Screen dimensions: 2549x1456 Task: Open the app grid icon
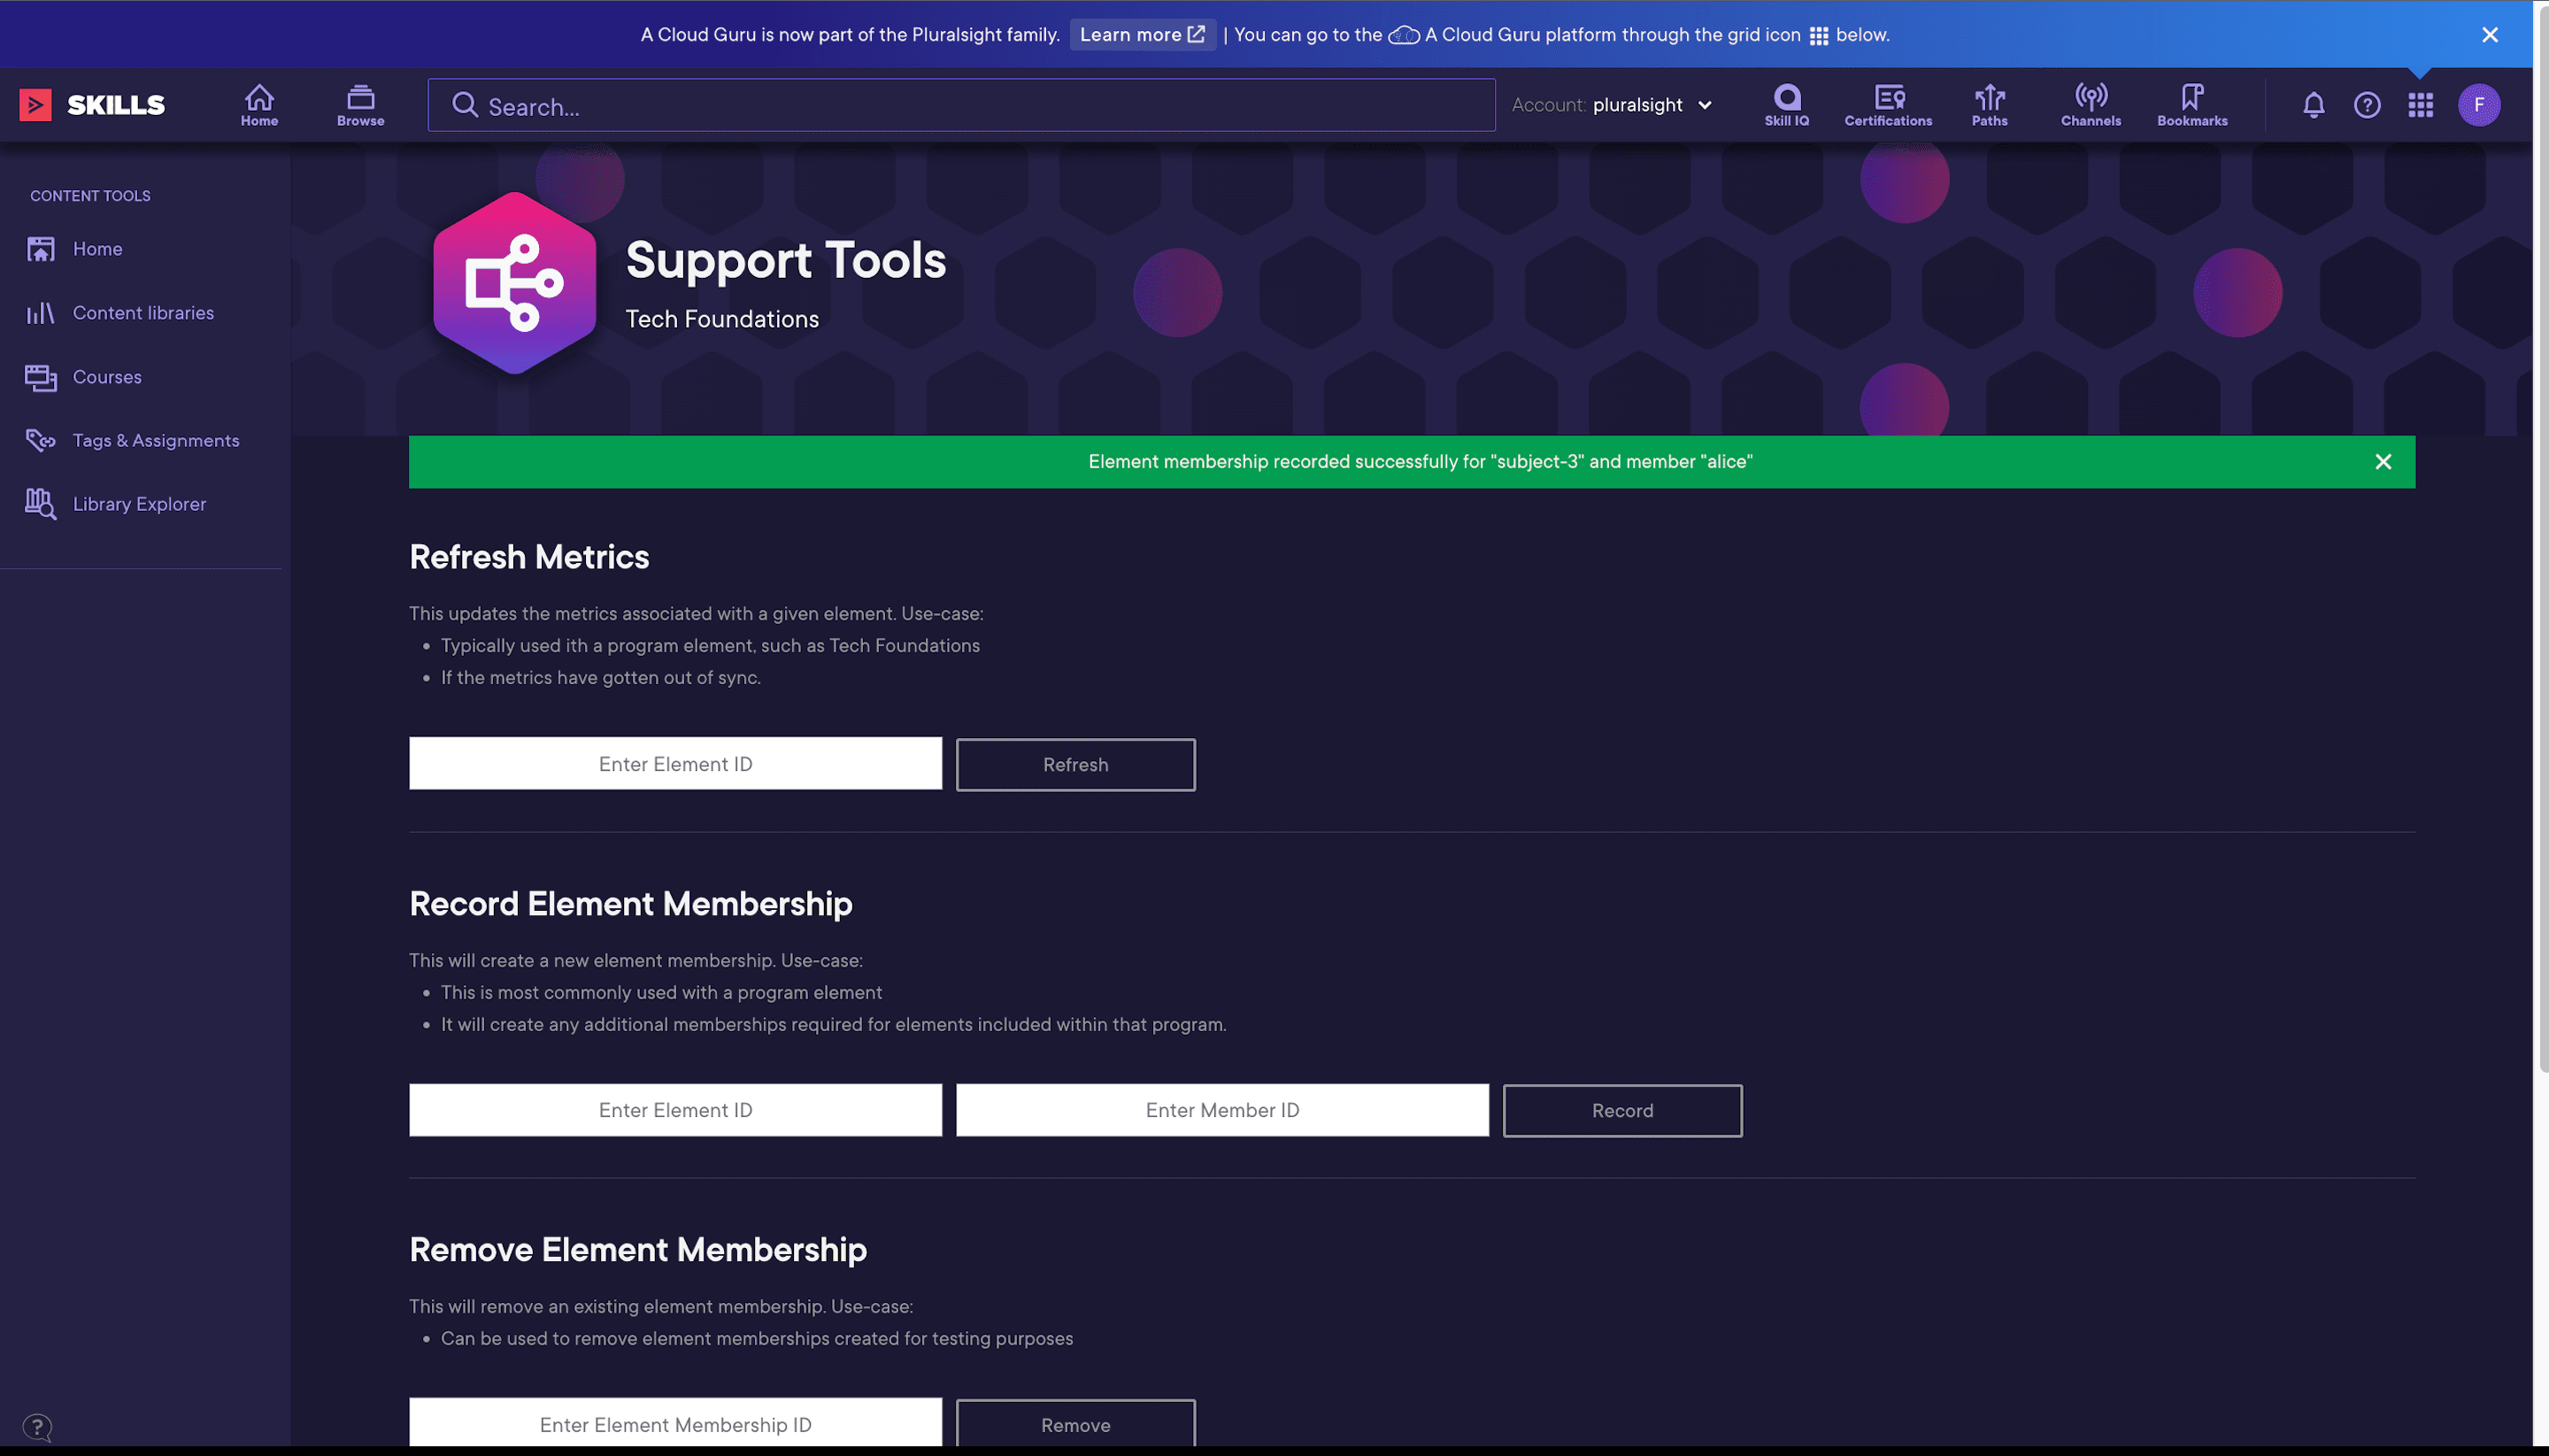click(2421, 104)
